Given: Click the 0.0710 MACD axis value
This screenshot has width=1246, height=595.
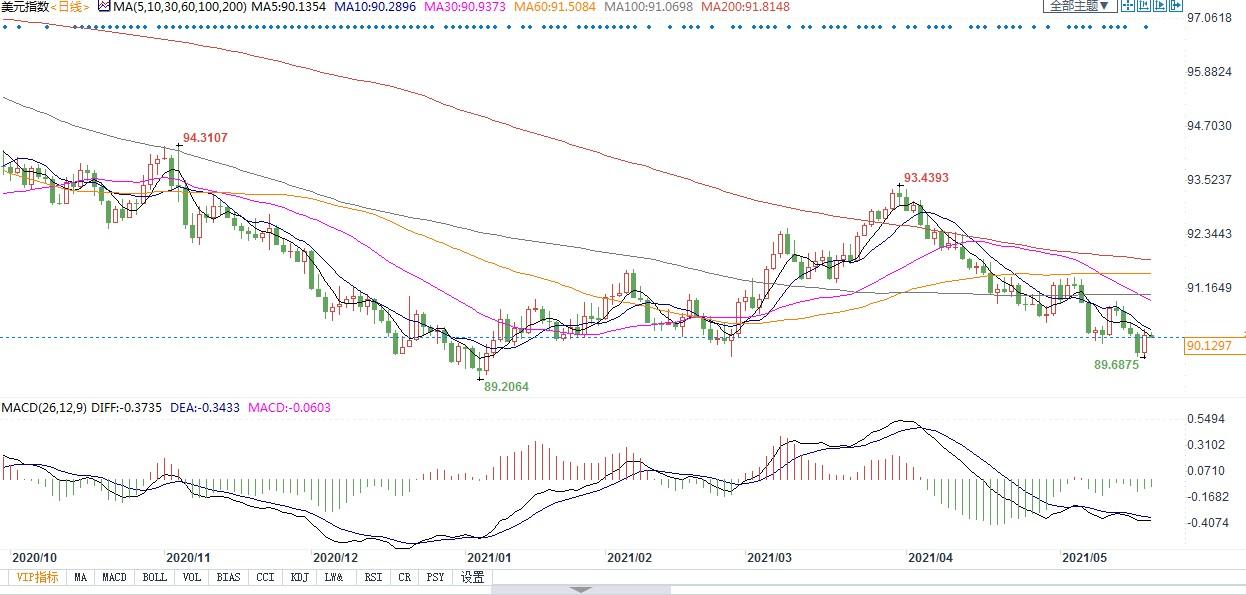Looking at the screenshot, I should point(1206,470).
